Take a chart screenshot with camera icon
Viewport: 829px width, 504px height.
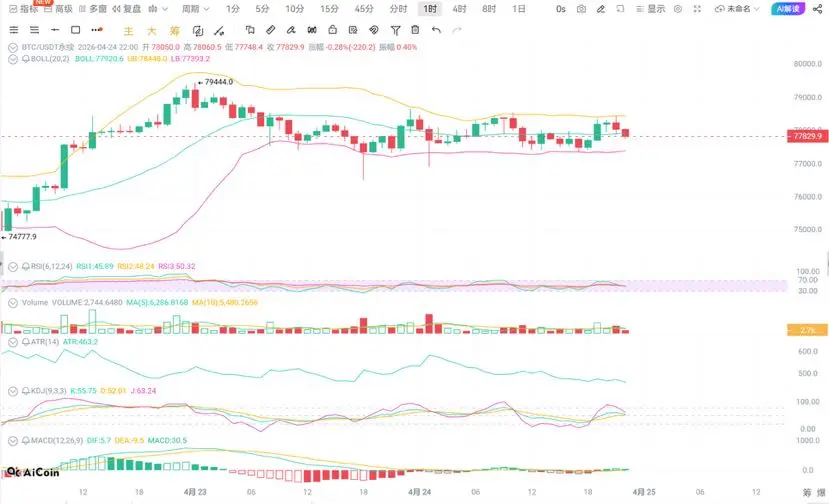pos(581,9)
